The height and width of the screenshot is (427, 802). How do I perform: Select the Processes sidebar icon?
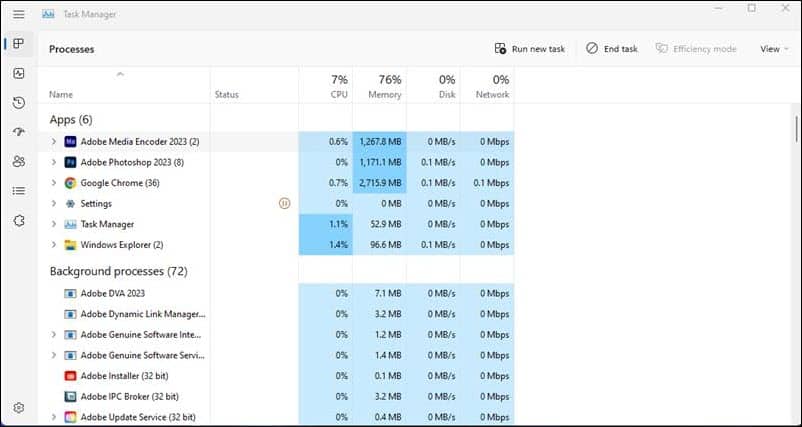[19, 43]
